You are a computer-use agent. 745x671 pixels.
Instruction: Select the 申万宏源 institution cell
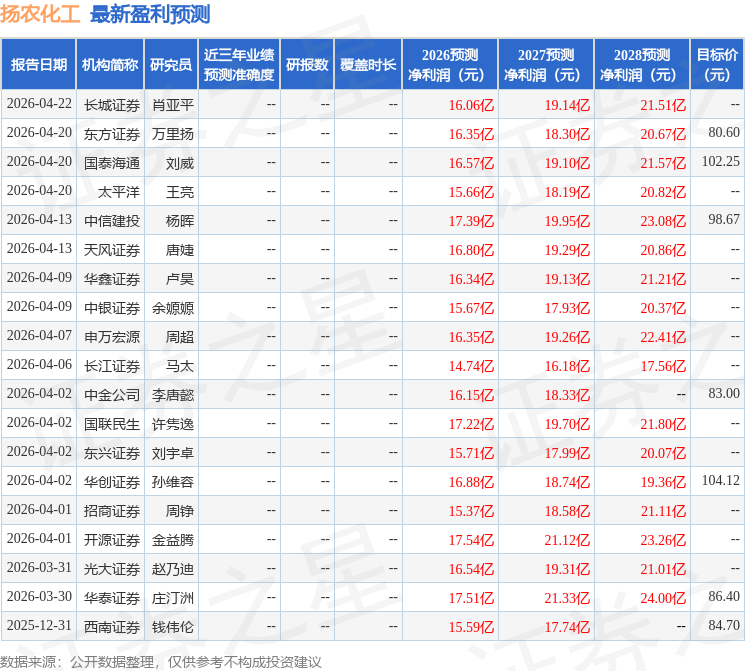[x=112, y=337]
